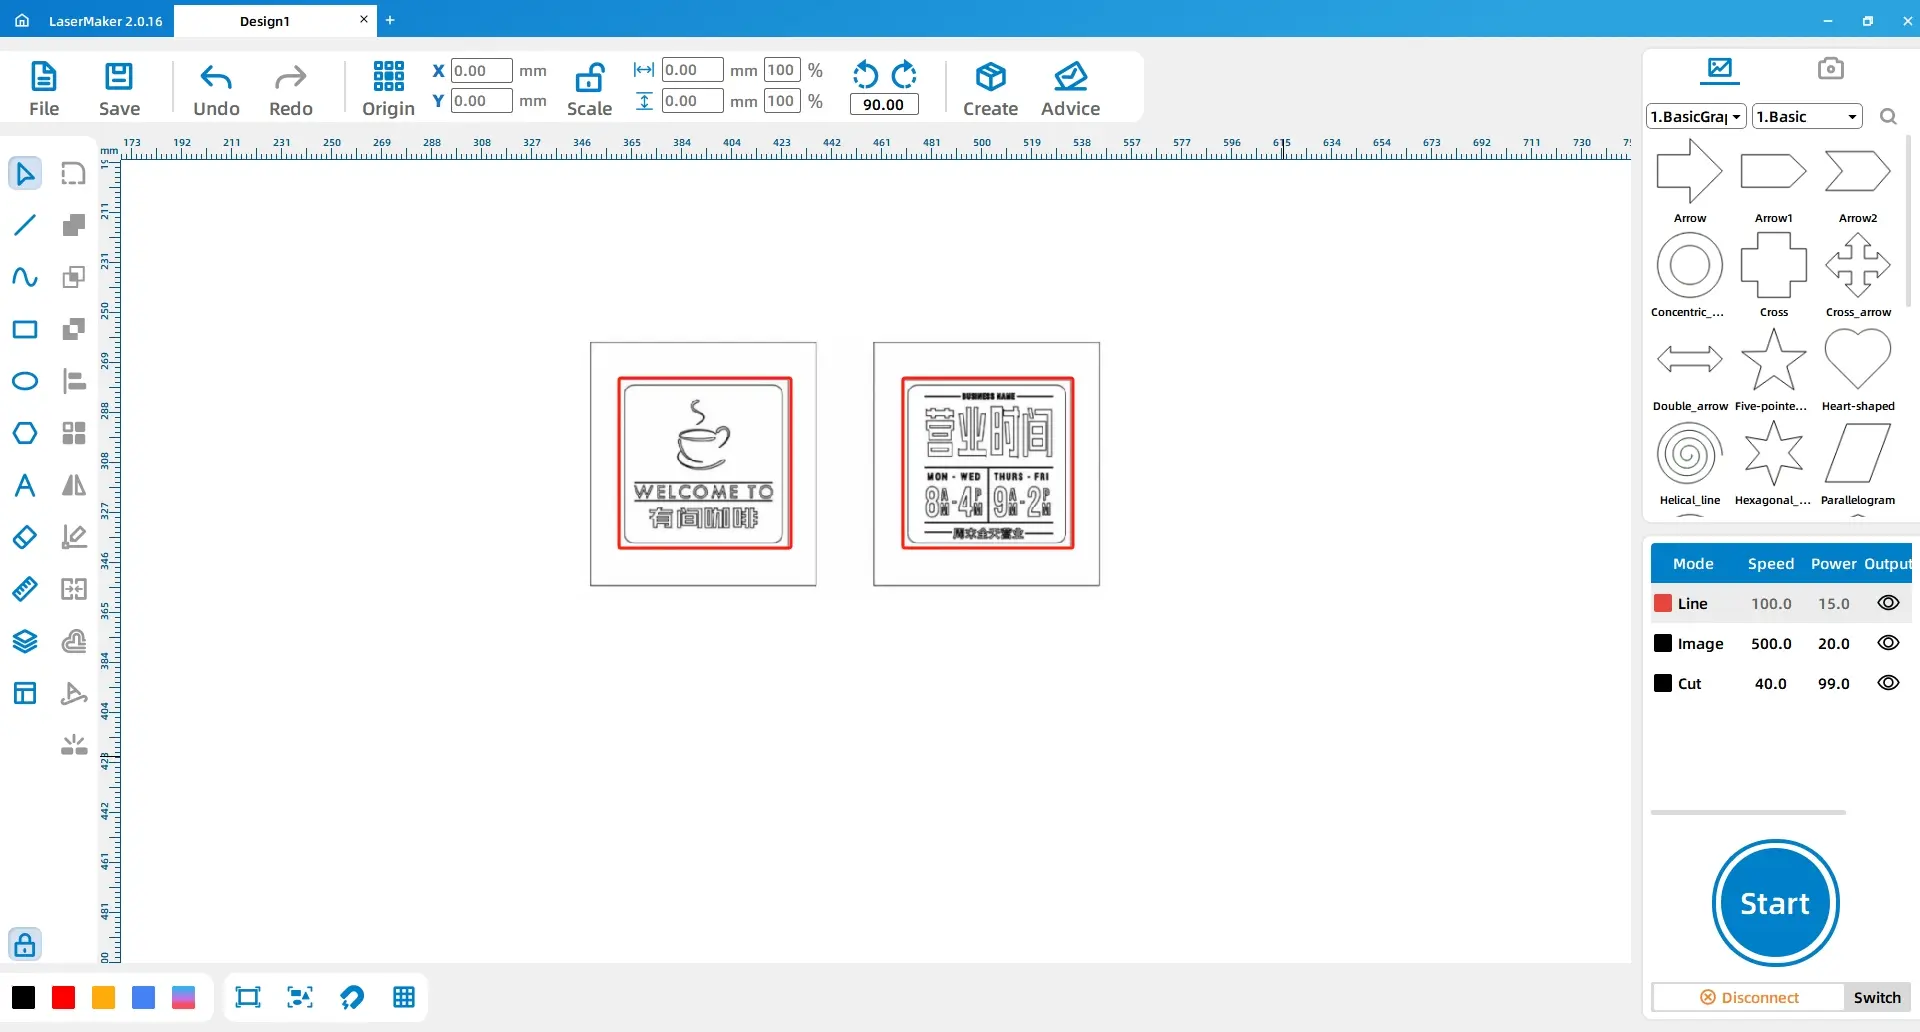Screen dimensions: 1920x1032
Task: Toggle visibility of the Line layer
Action: click(x=1888, y=603)
